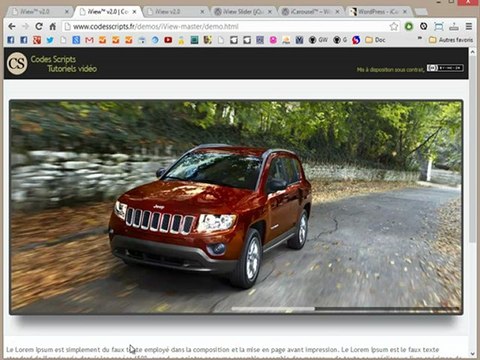Click the Jeep slide image
The width and height of the screenshot is (480, 360).
tap(236, 207)
